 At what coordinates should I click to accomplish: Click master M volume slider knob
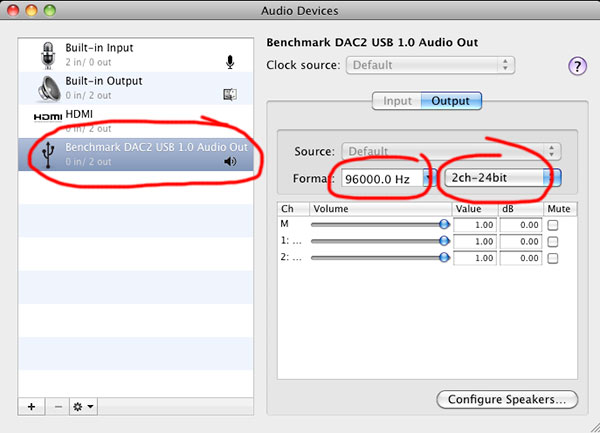coord(444,224)
